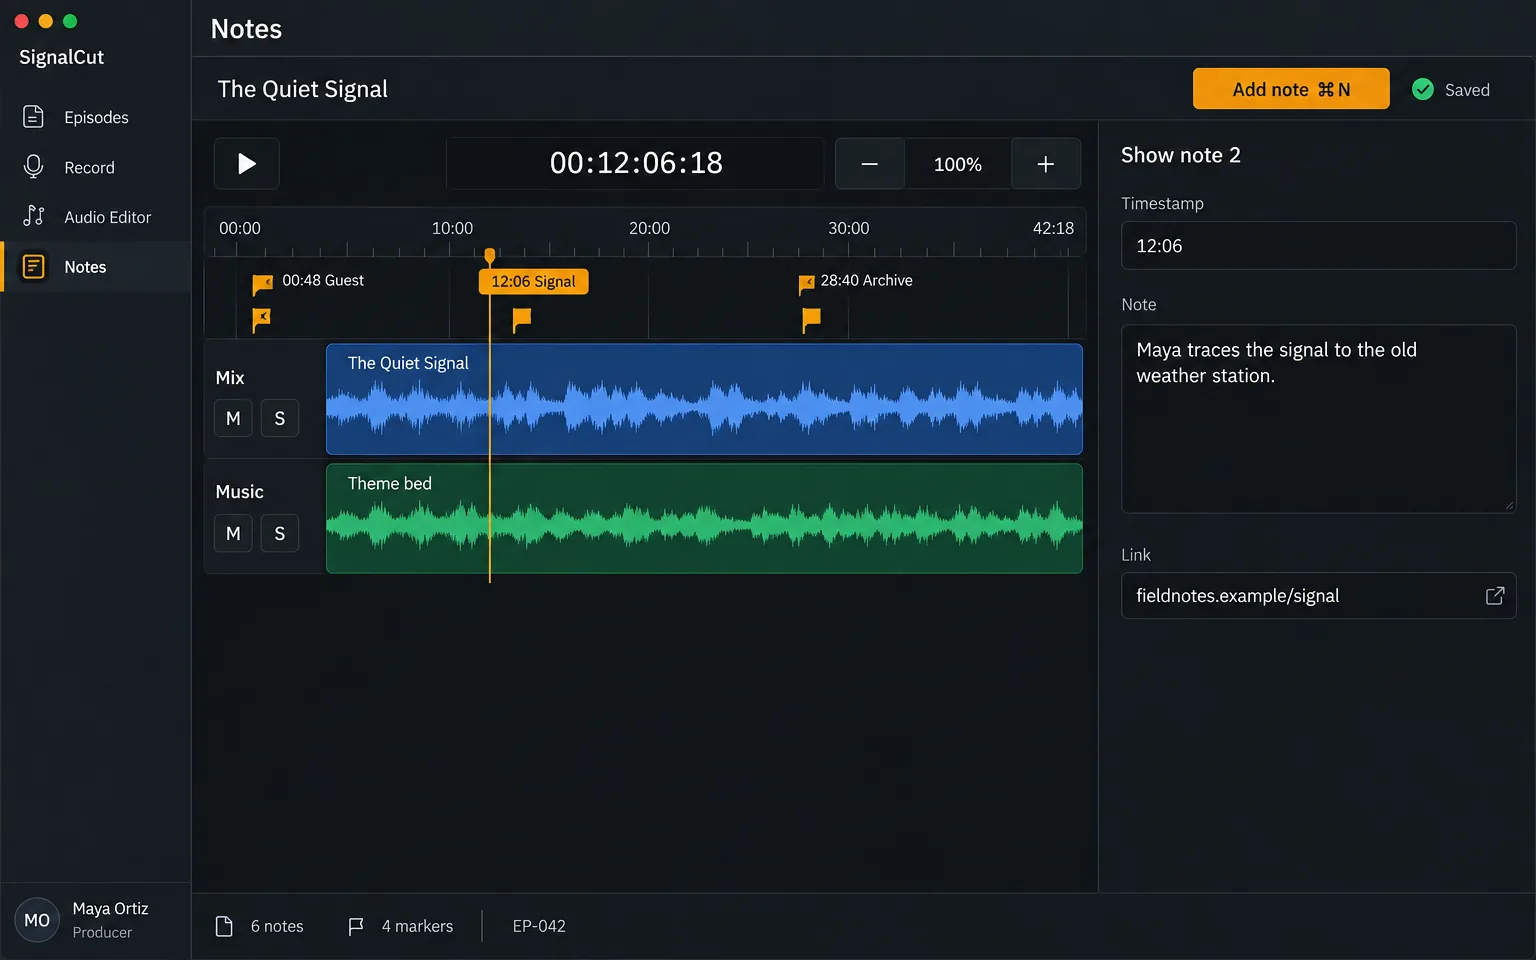Click the macOS green fullscreen window button
The width and height of the screenshot is (1536, 960).
[x=70, y=21]
